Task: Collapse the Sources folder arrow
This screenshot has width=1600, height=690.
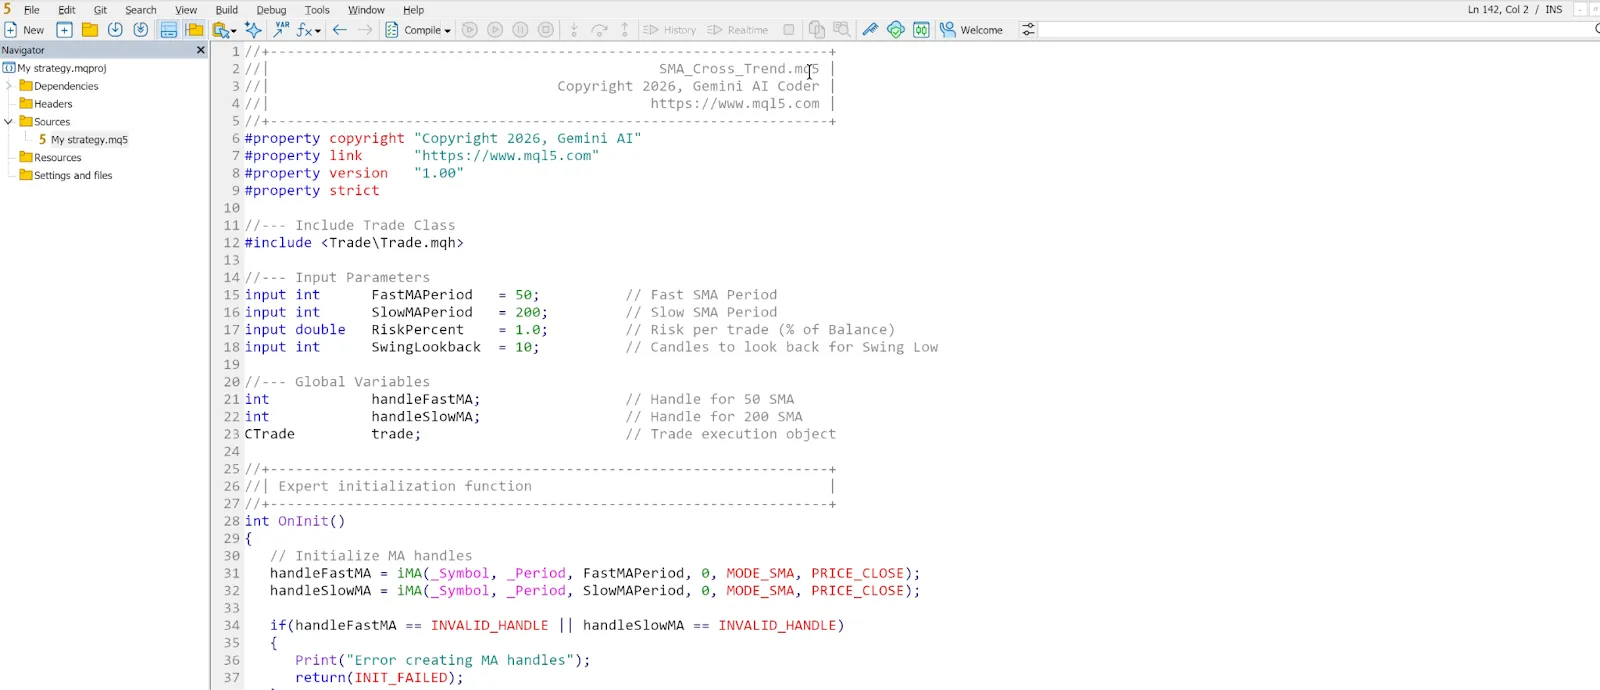Action: pos(9,122)
